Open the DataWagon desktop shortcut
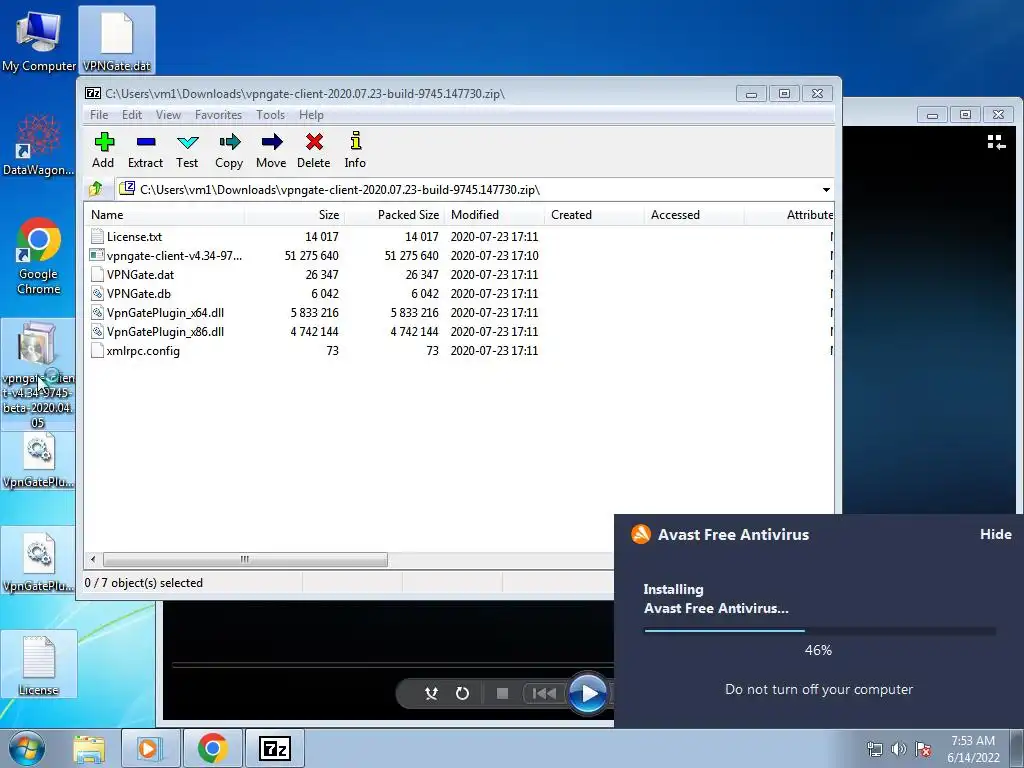 [39, 145]
